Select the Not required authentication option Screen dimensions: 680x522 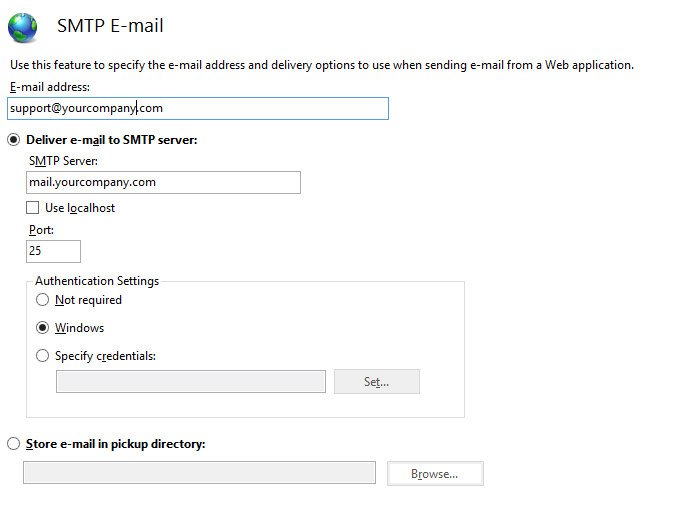tap(42, 300)
